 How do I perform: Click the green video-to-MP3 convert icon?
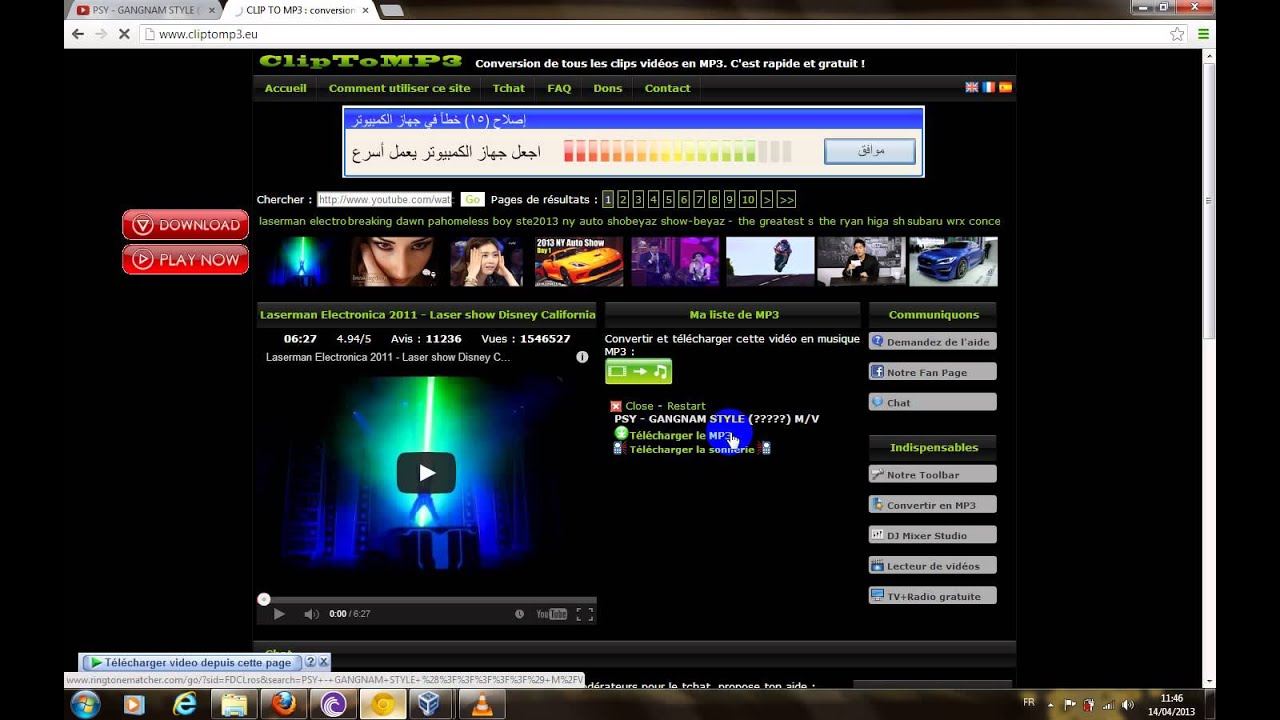pos(638,371)
